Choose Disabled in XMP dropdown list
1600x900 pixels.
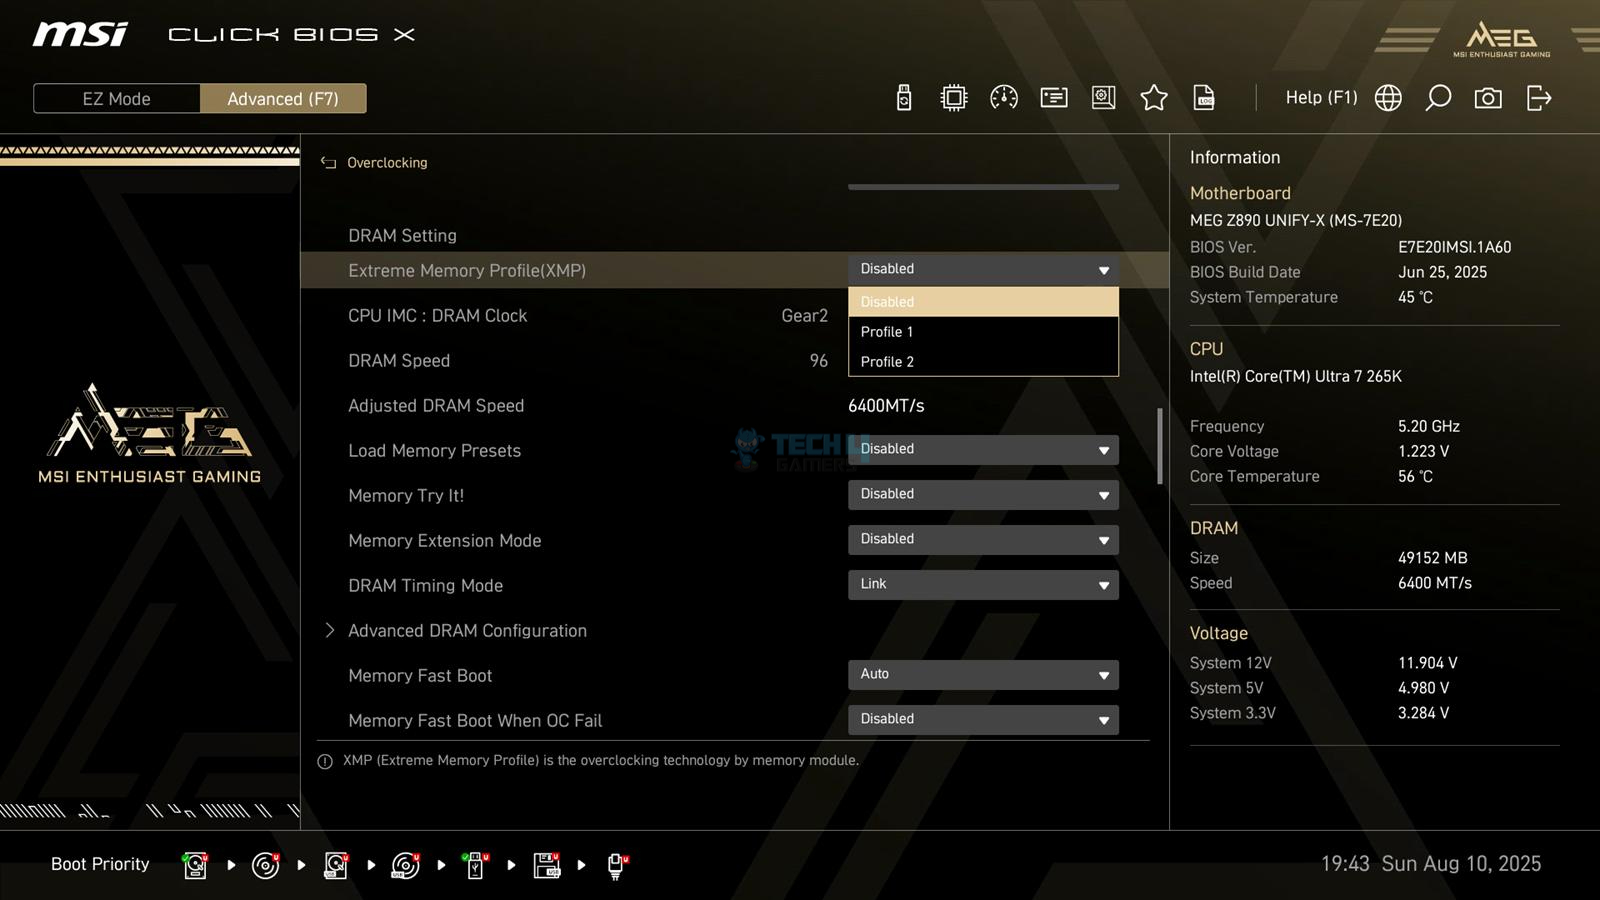pos(983,302)
